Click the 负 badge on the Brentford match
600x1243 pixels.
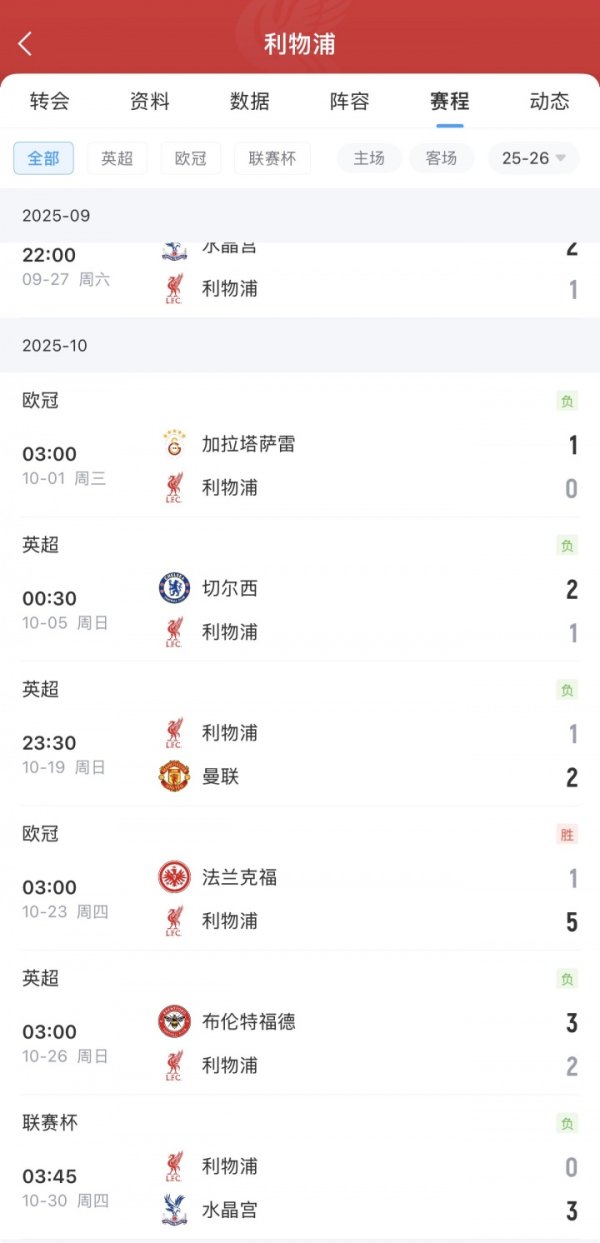566,979
